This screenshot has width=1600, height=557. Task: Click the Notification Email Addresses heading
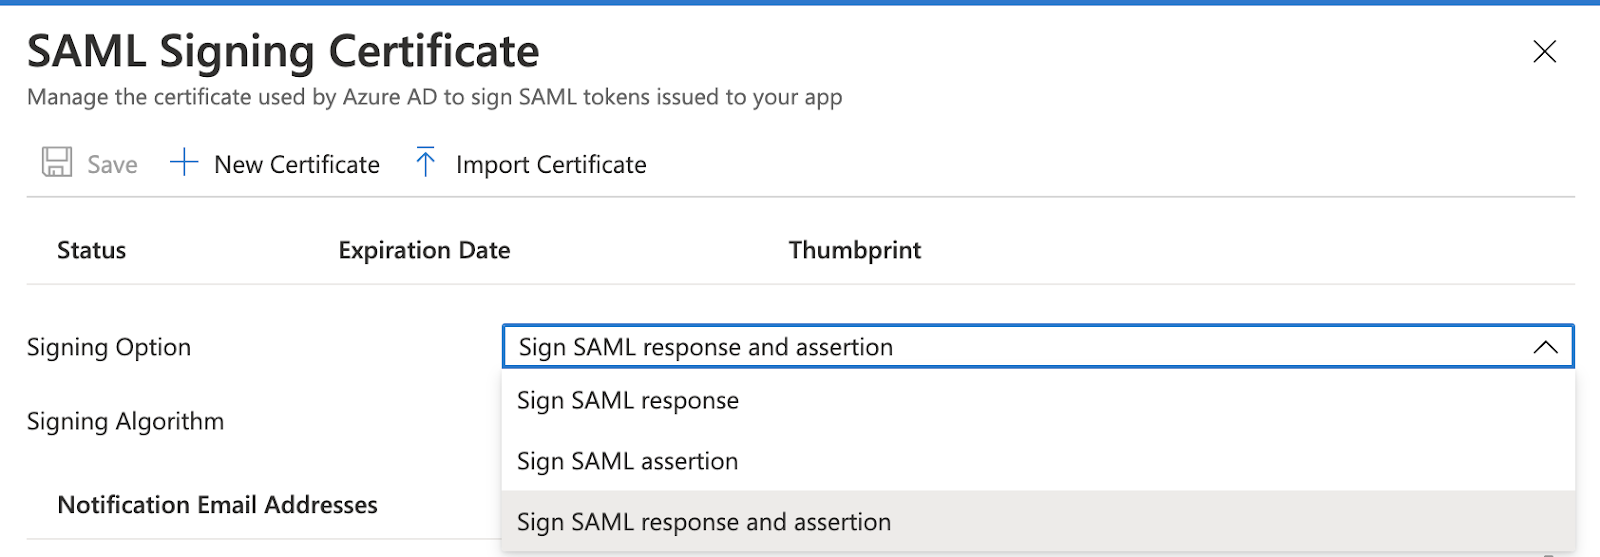217,505
